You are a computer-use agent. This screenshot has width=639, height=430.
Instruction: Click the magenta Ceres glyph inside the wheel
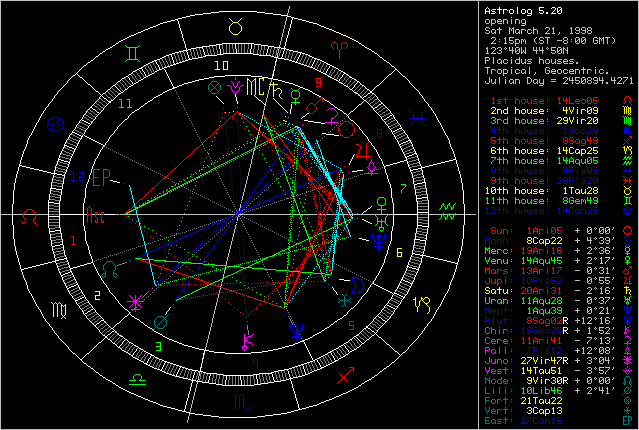tap(332, 117)
